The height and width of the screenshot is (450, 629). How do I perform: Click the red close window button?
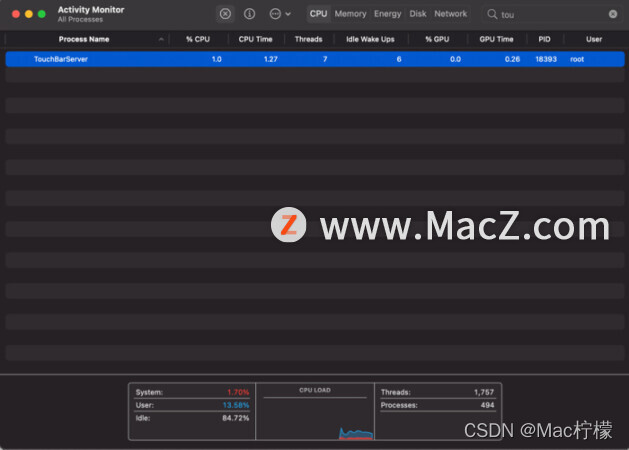[x=16, y=14]
